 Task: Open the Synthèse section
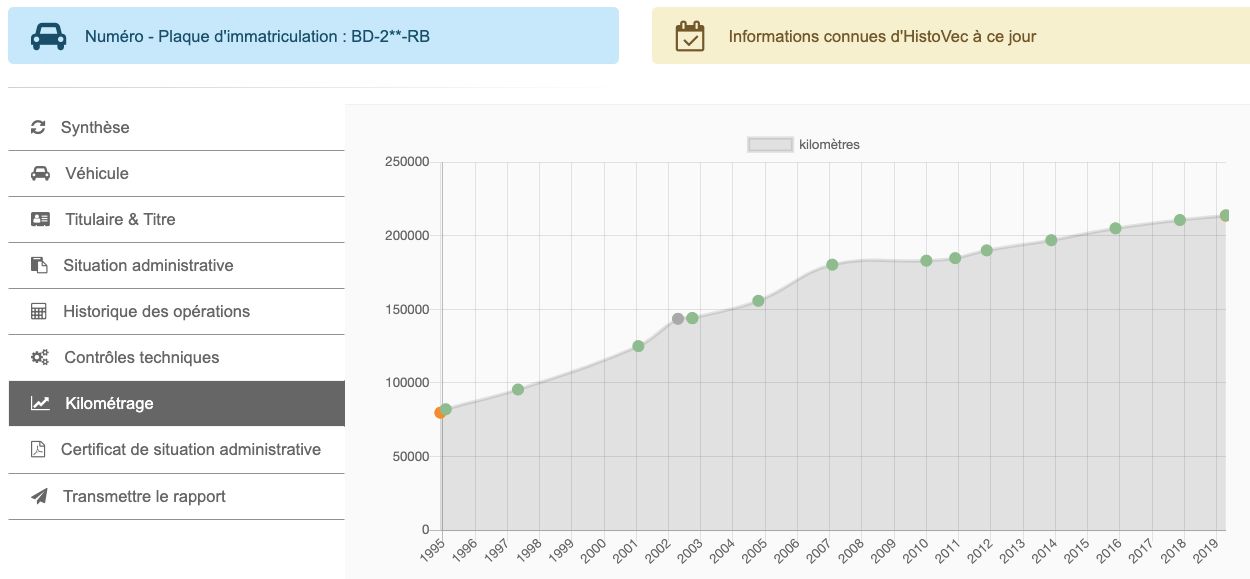(x=95, y=127)
